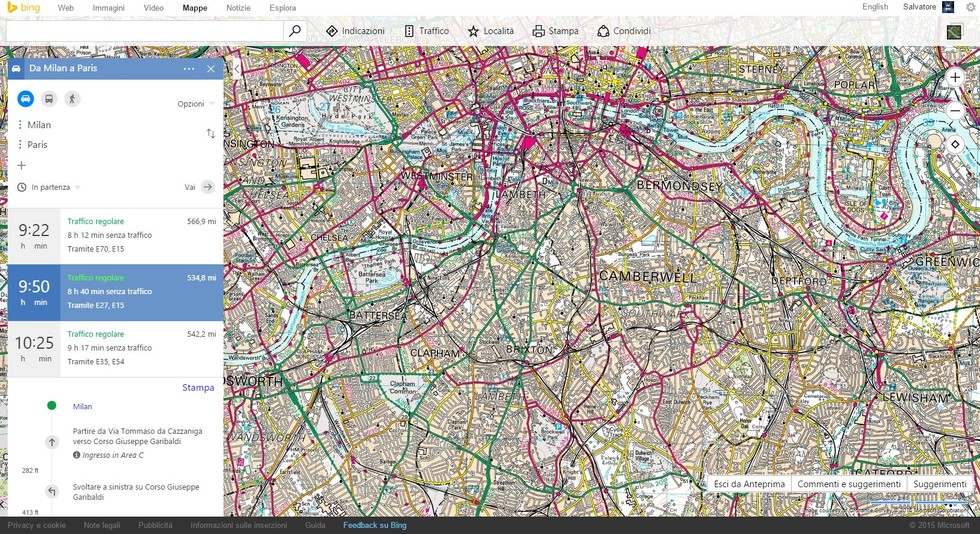Open Indicazioni directions tool
980x534 pixels.
tap(355, 31)
